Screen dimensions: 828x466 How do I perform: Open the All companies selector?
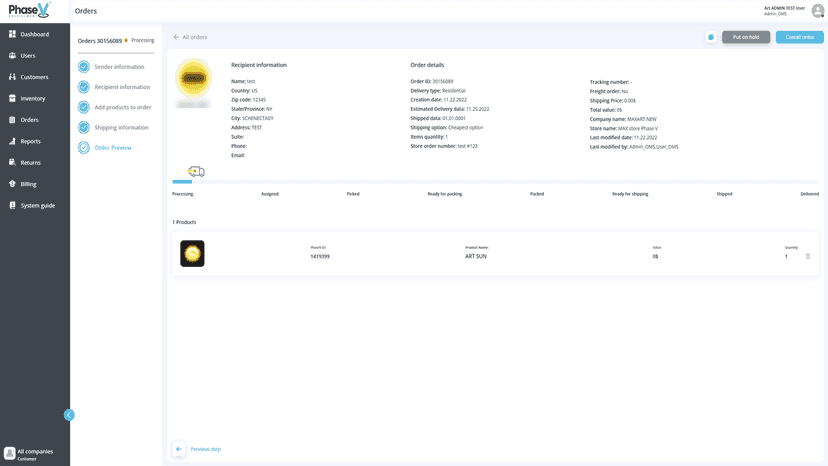tap(30, 454)
